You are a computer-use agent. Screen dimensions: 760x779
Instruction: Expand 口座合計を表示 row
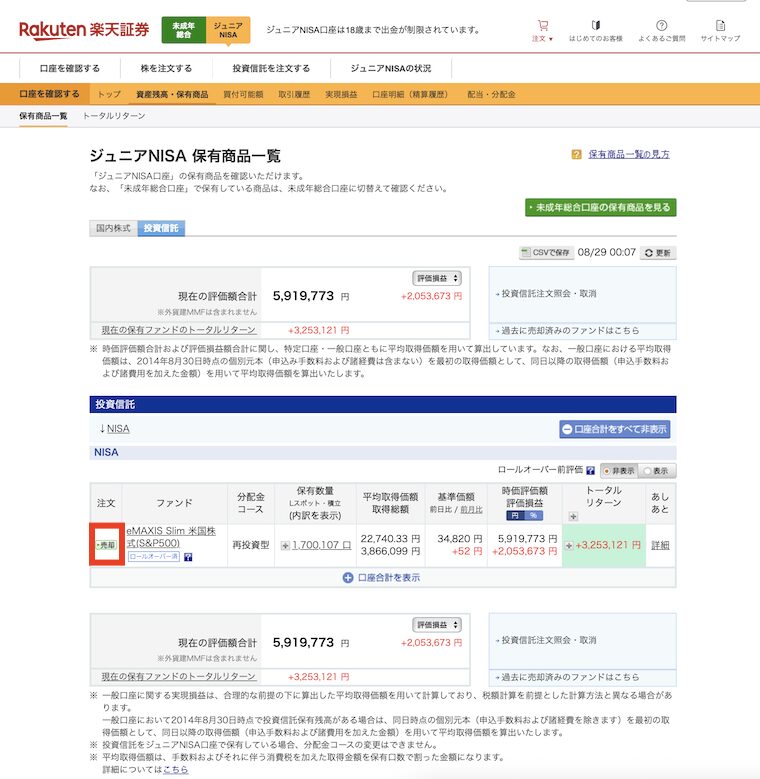click(382, 577)
